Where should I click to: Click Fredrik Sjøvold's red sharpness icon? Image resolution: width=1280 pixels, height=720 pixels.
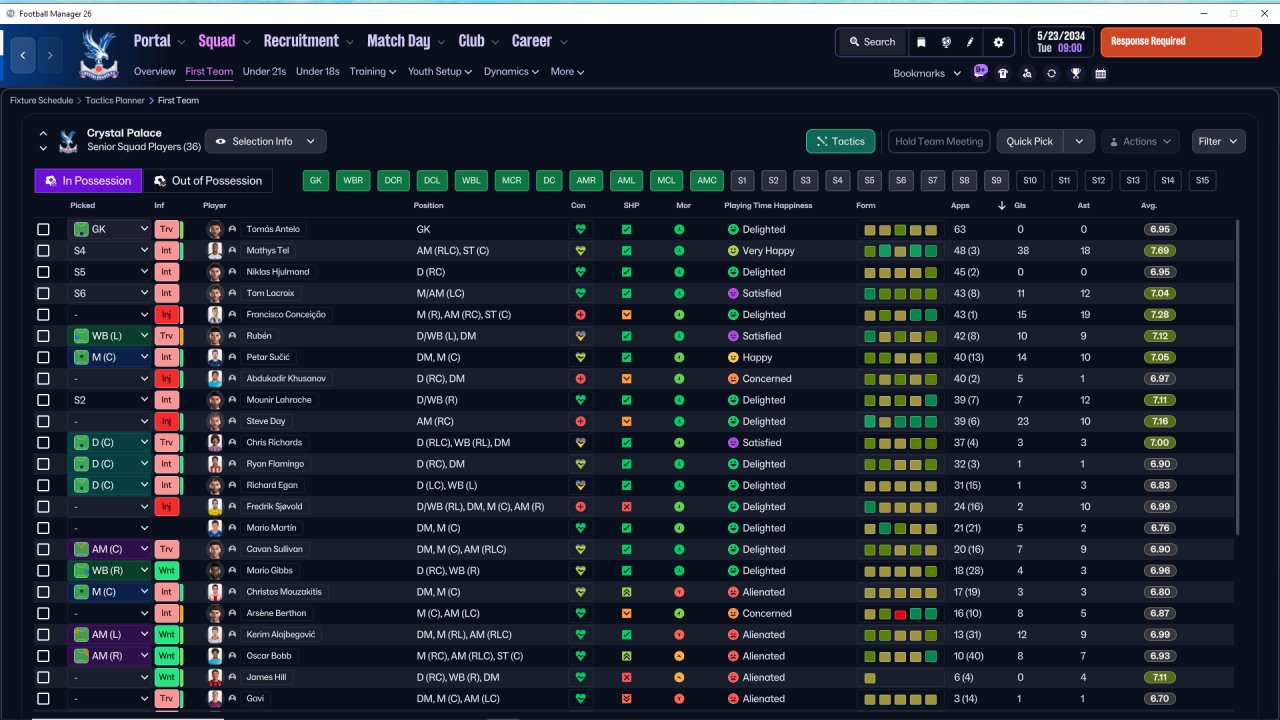627,507
